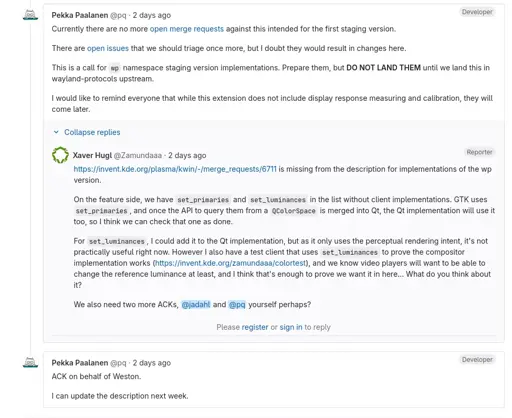This screenshot has width=512, height=418.
Task: Click the @jadahl mention
Action: click(x=196, y=305)
